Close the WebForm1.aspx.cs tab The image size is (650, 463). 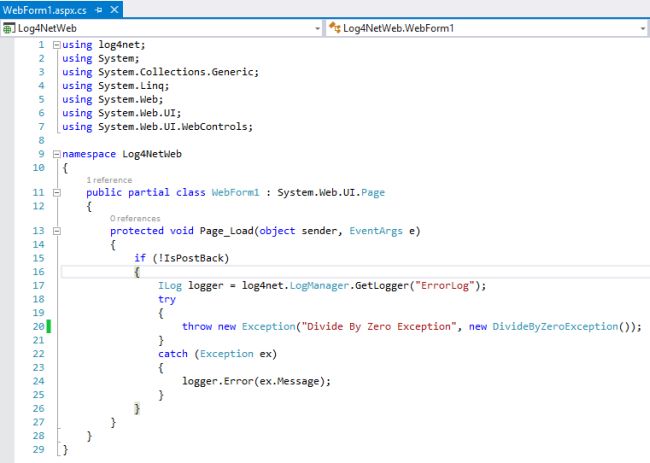coord(114,10)
